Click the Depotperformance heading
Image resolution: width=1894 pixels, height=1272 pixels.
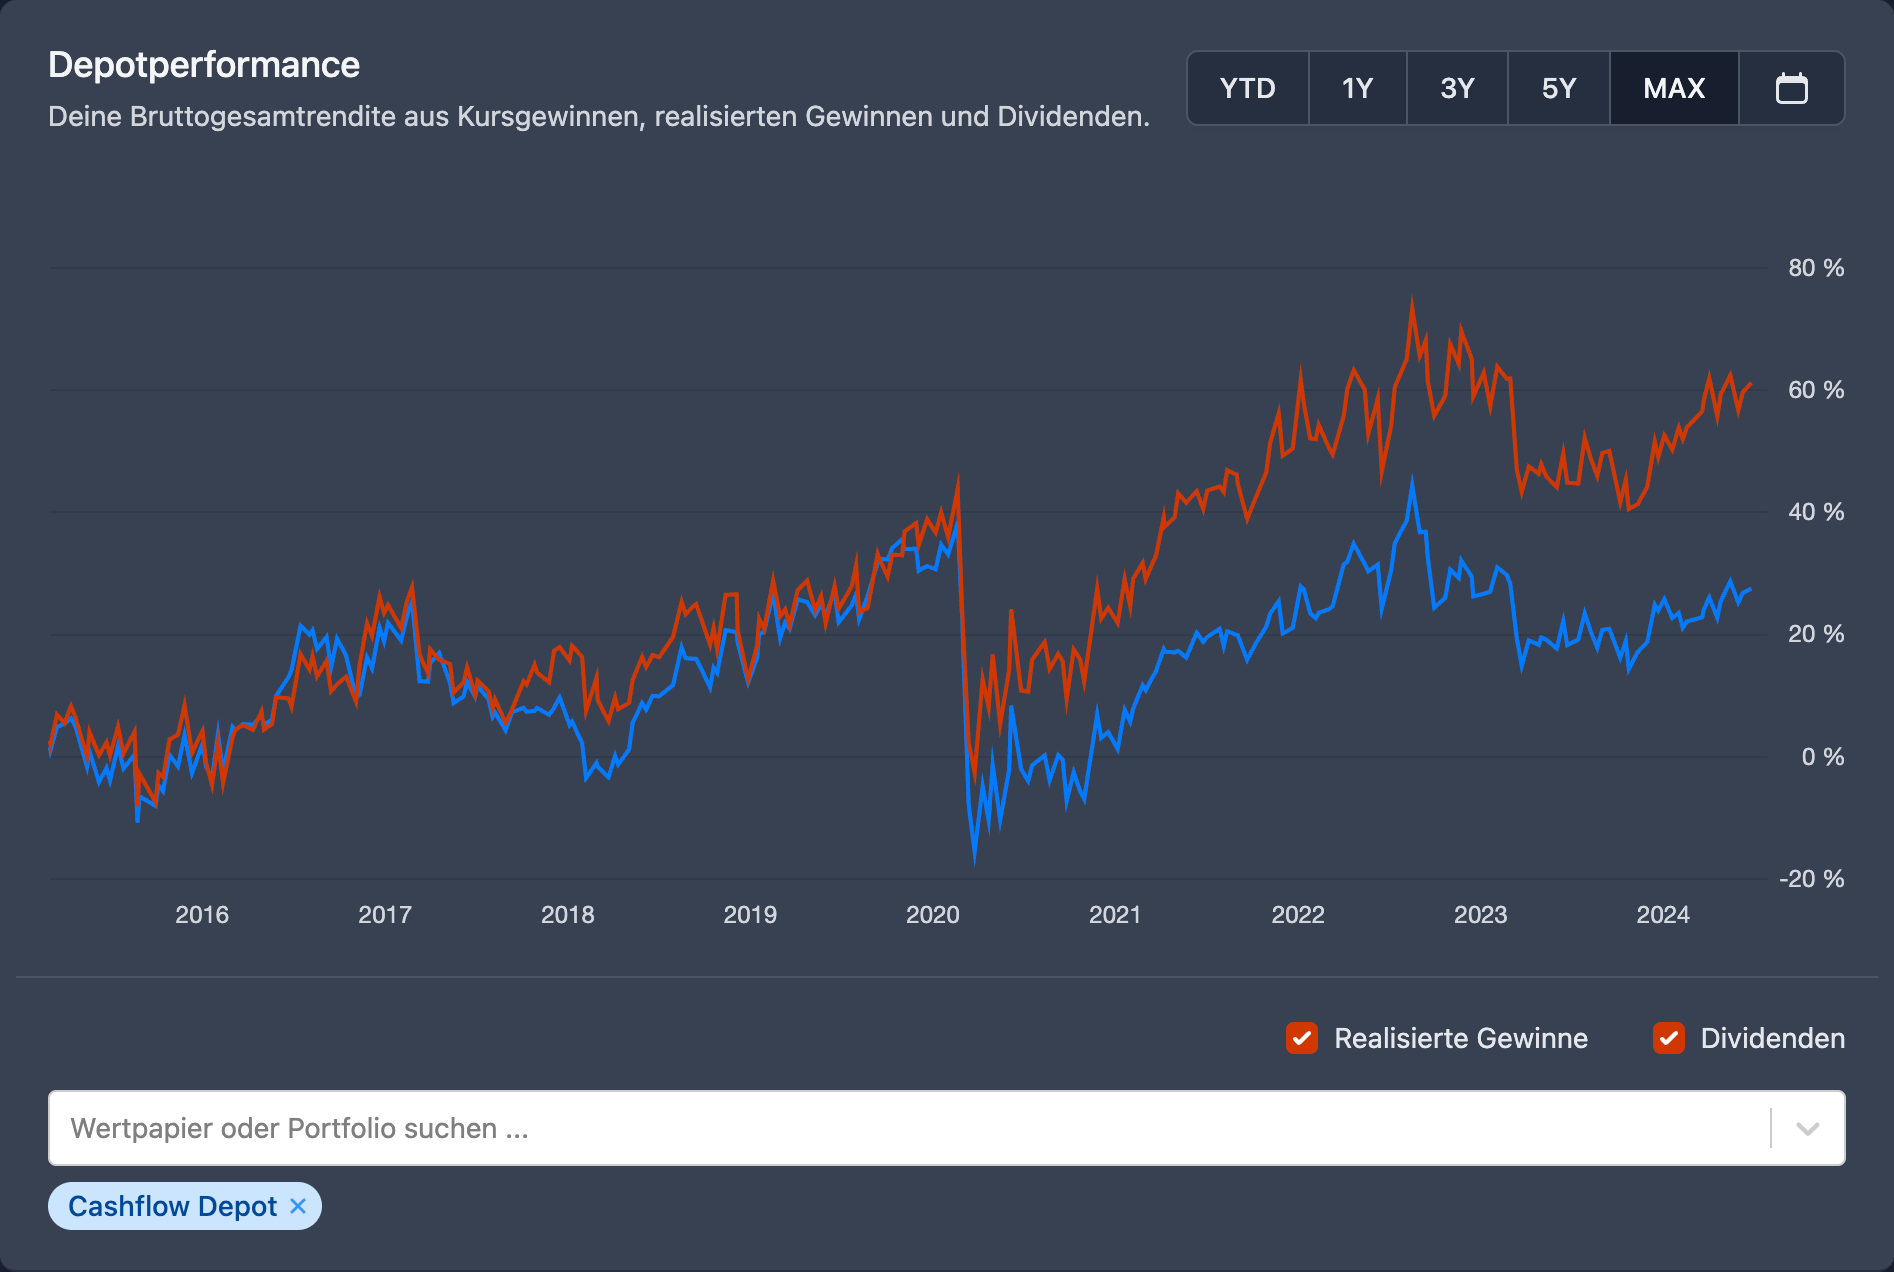point(204,64)
